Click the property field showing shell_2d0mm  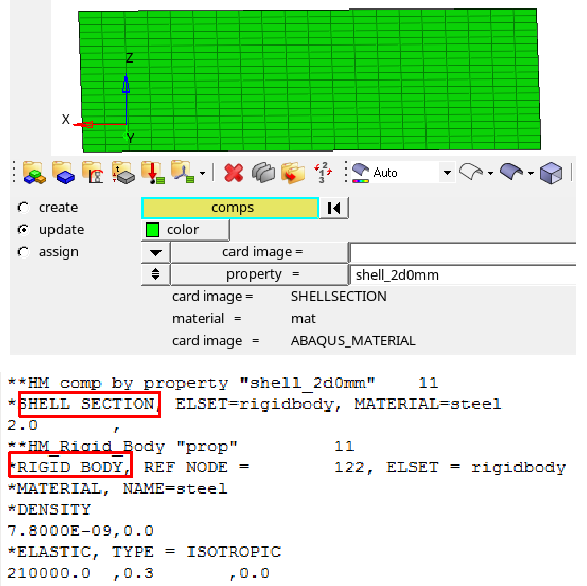pos(462,275)
